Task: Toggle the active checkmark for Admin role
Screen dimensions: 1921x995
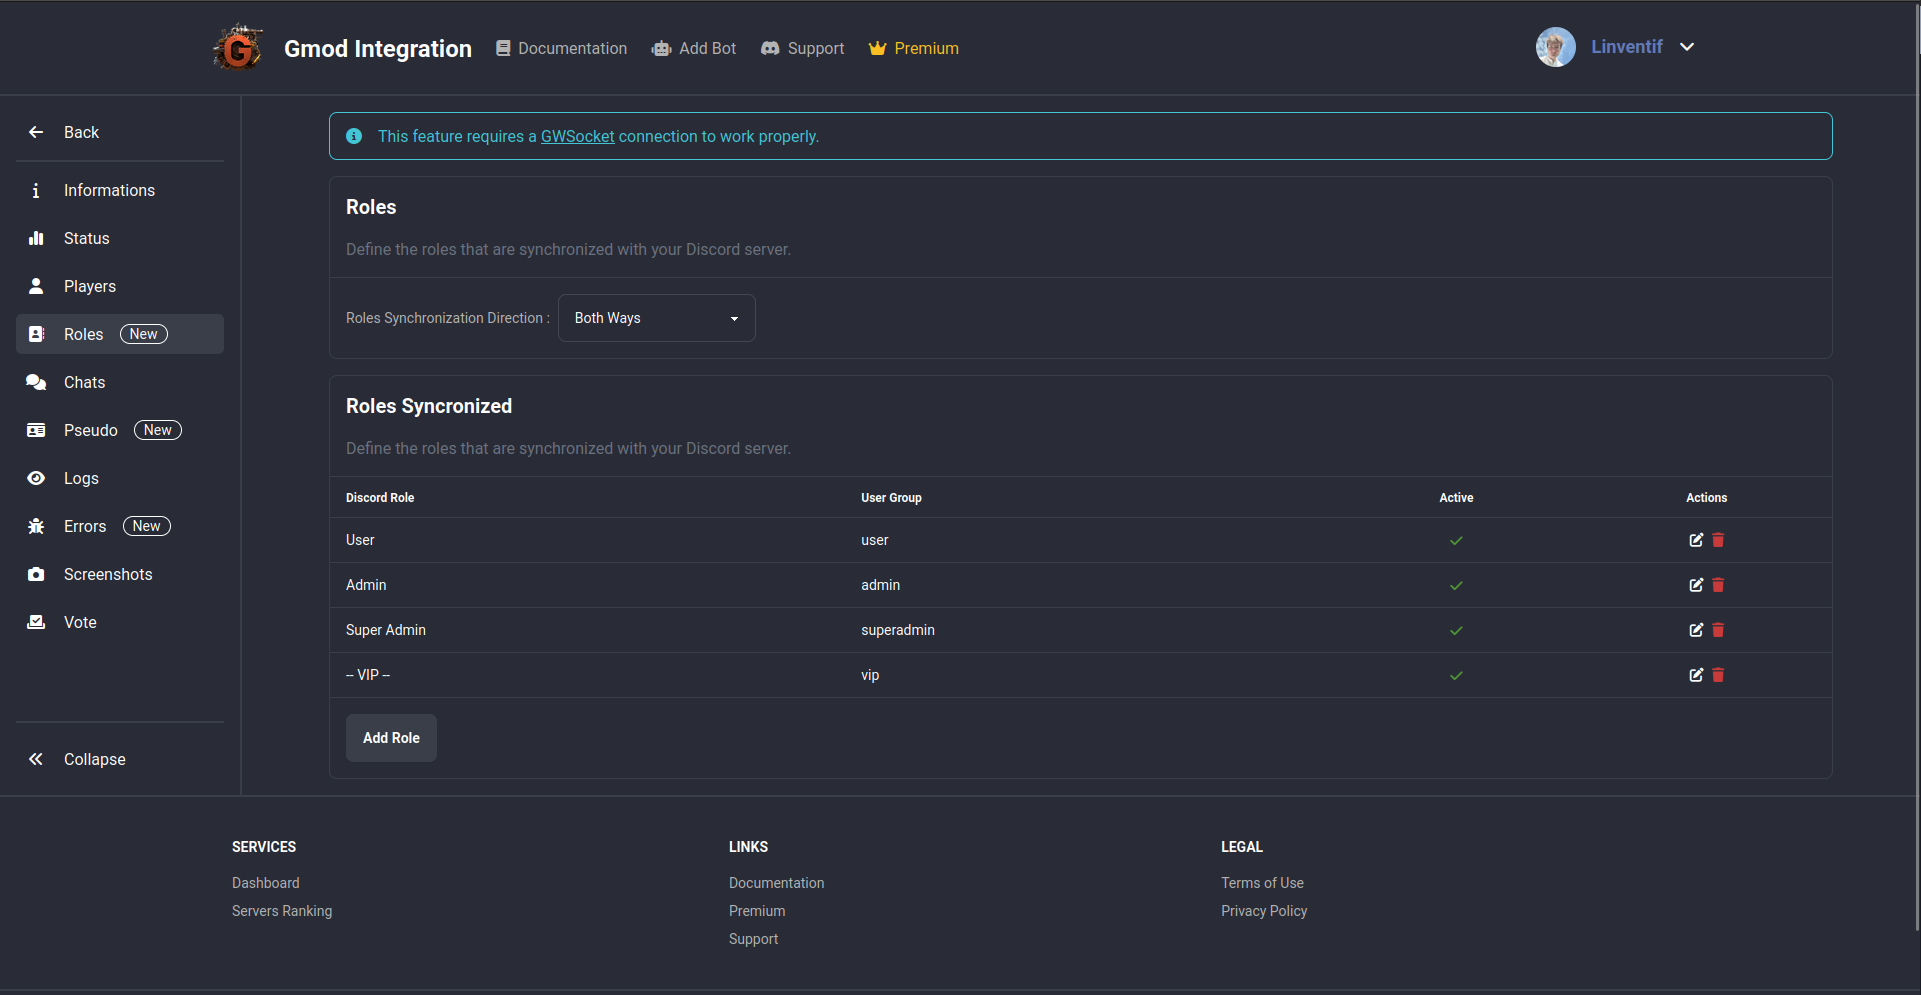Action: [x=1456, y=585]
